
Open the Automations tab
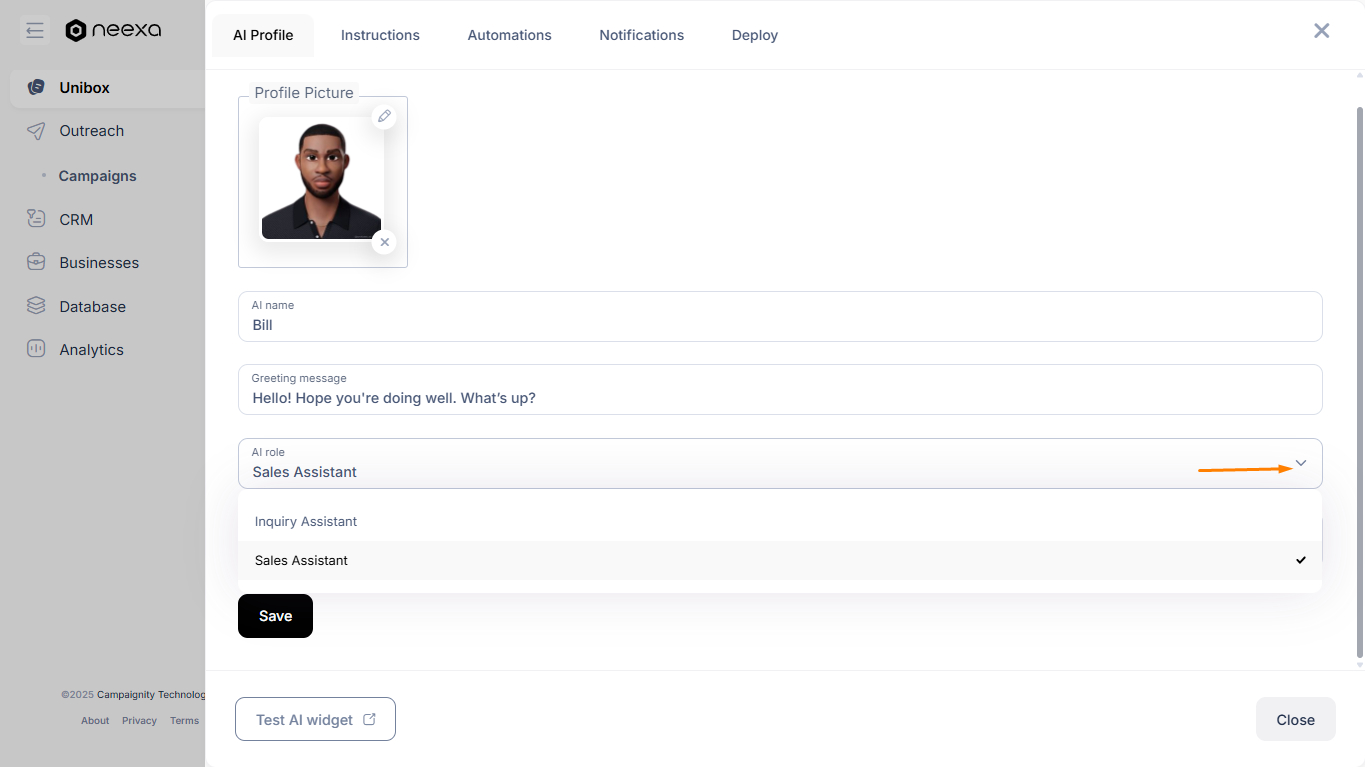(x=510, y=35)
